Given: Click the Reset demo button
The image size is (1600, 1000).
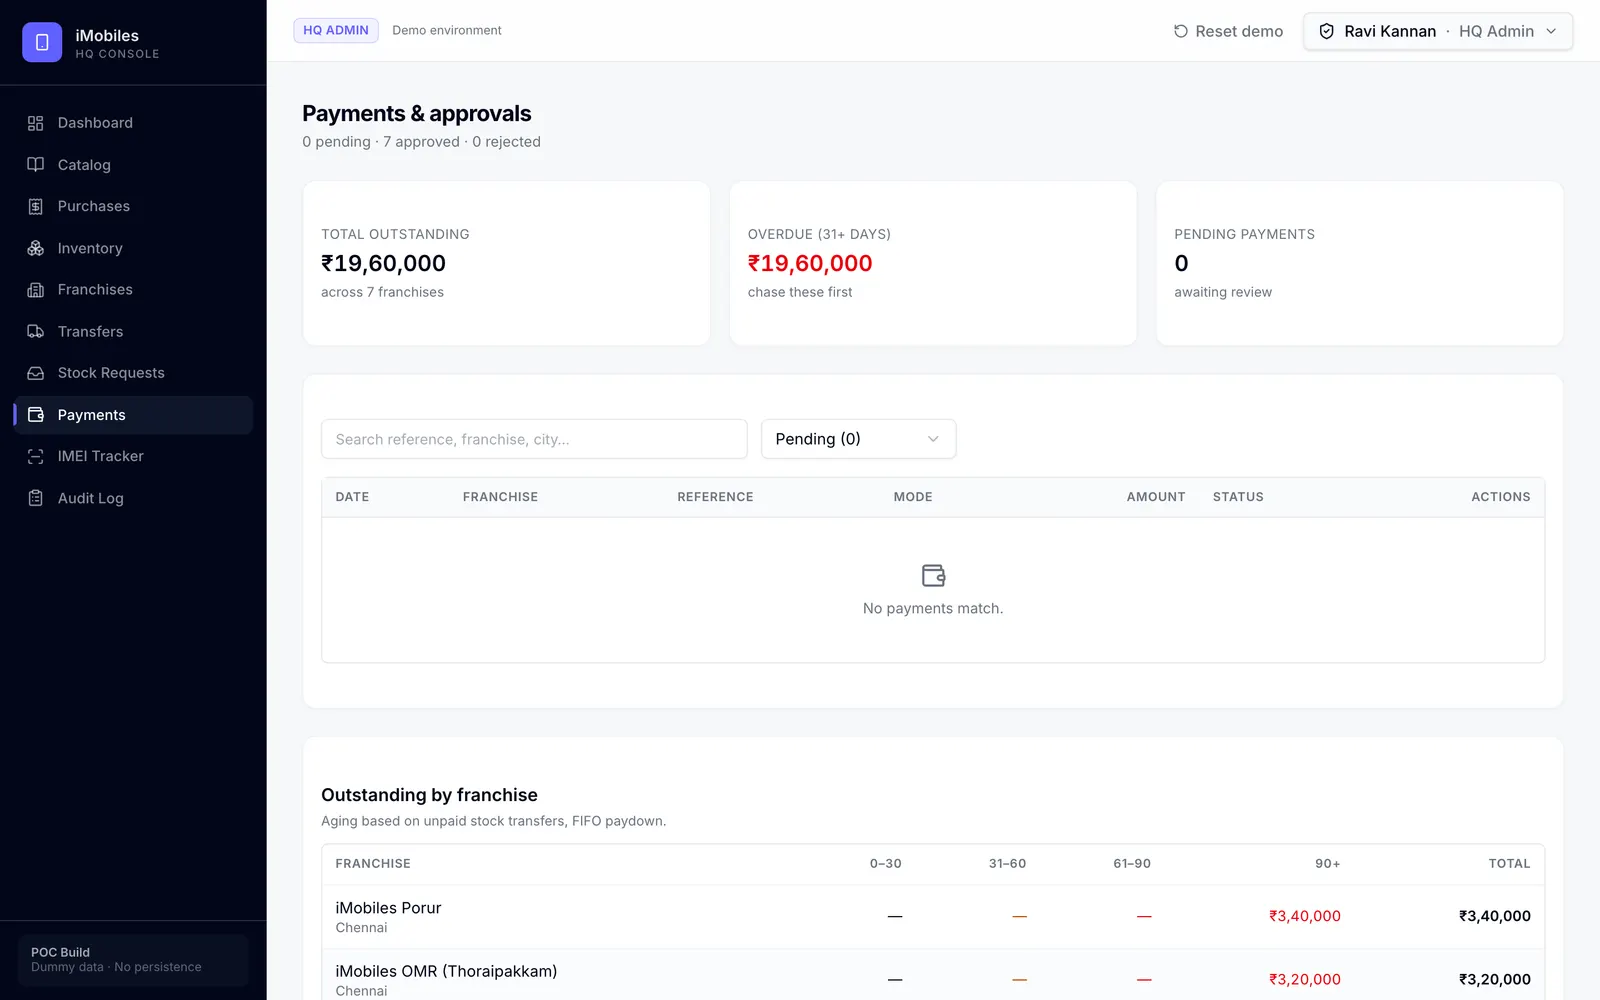Looking at the screenshot, I should pyautogui.click(x=1228, y=31).
